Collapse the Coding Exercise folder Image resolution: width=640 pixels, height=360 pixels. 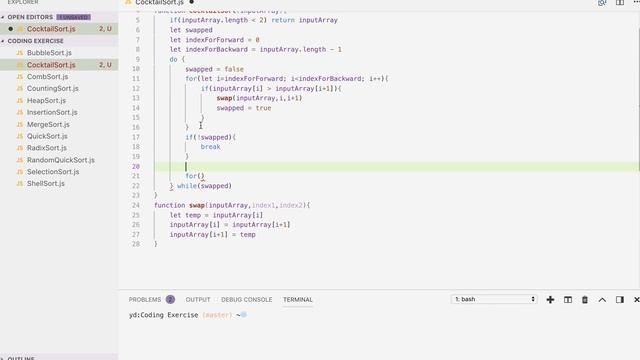coord(36,41)
